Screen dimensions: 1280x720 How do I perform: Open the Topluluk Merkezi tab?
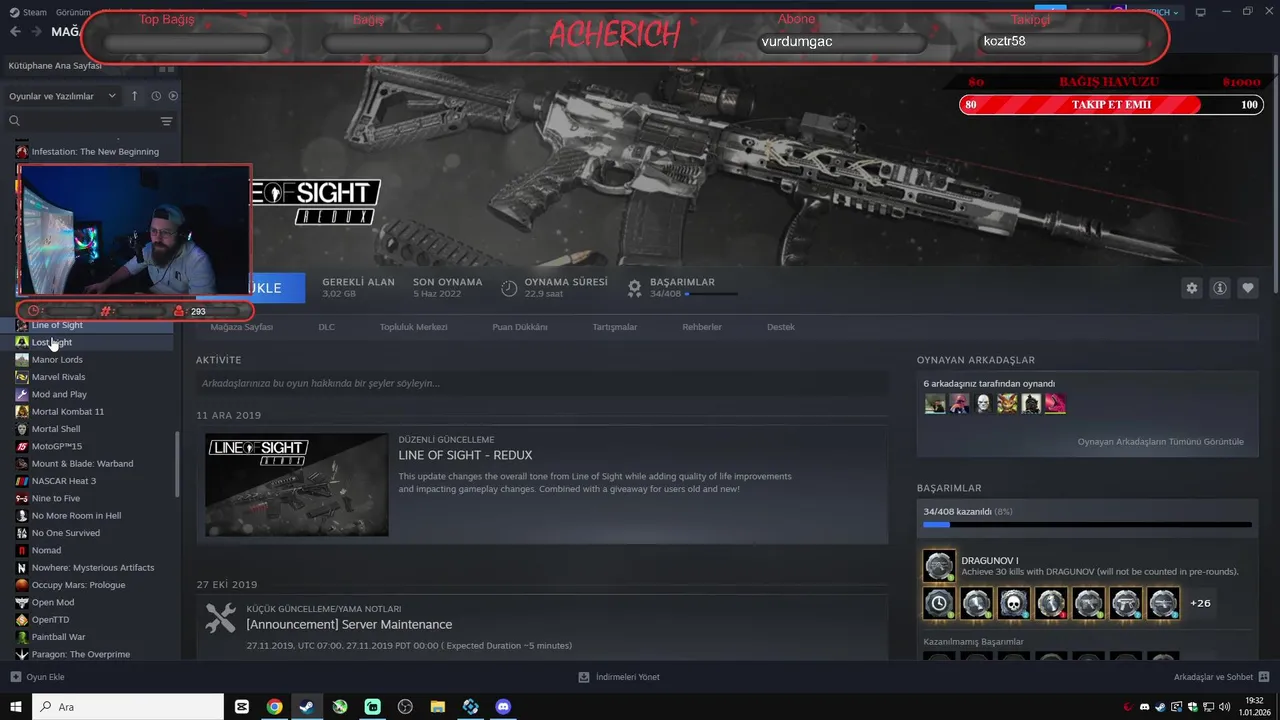(413, 327)
